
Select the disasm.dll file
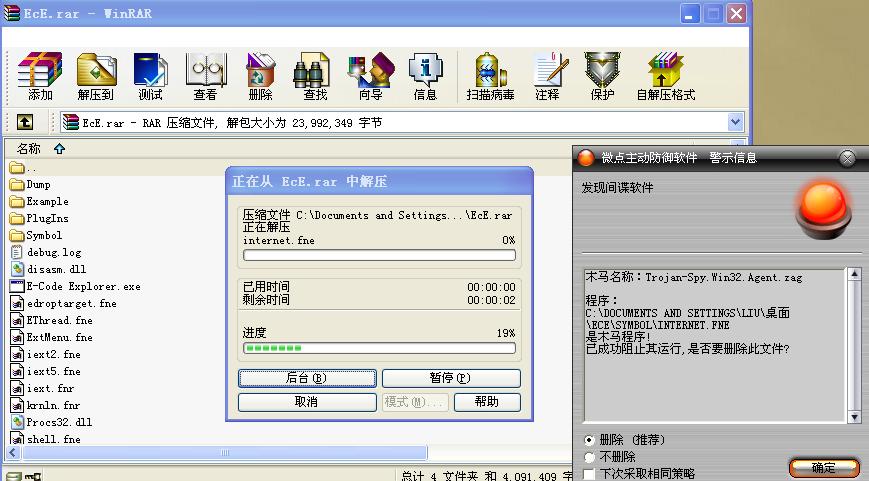(x=48, y=269)
